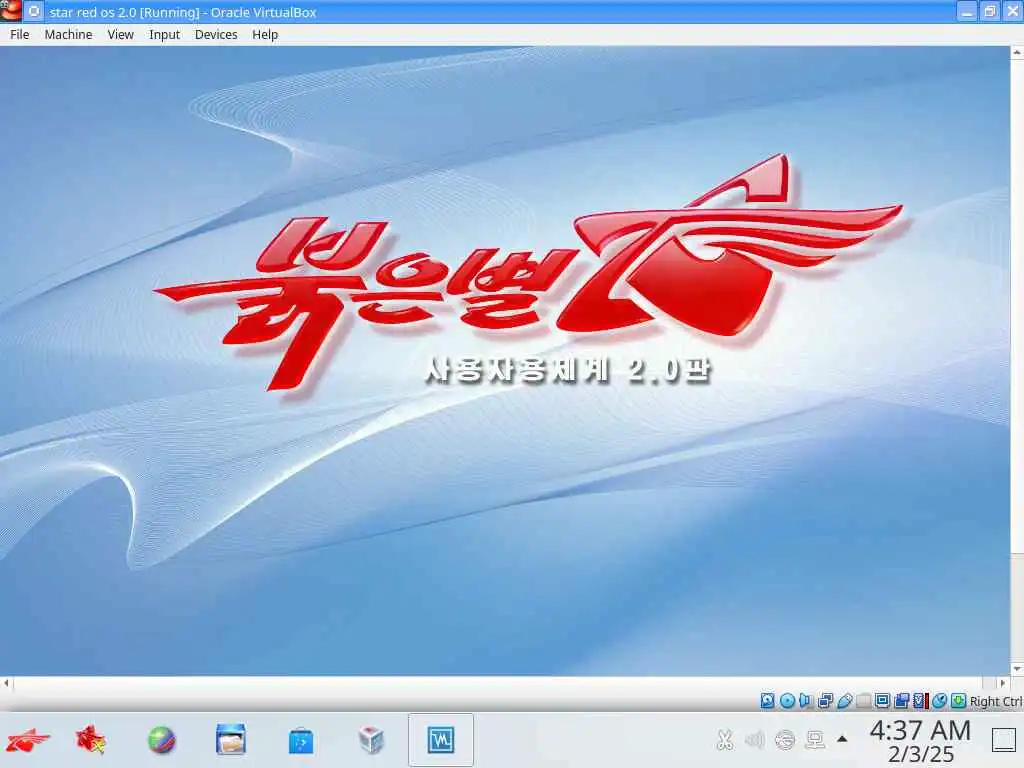Click the horizontal scrollbar left arrow
Screen dimensions: 1024x768
pyautogui.click(x=6, y=684)
